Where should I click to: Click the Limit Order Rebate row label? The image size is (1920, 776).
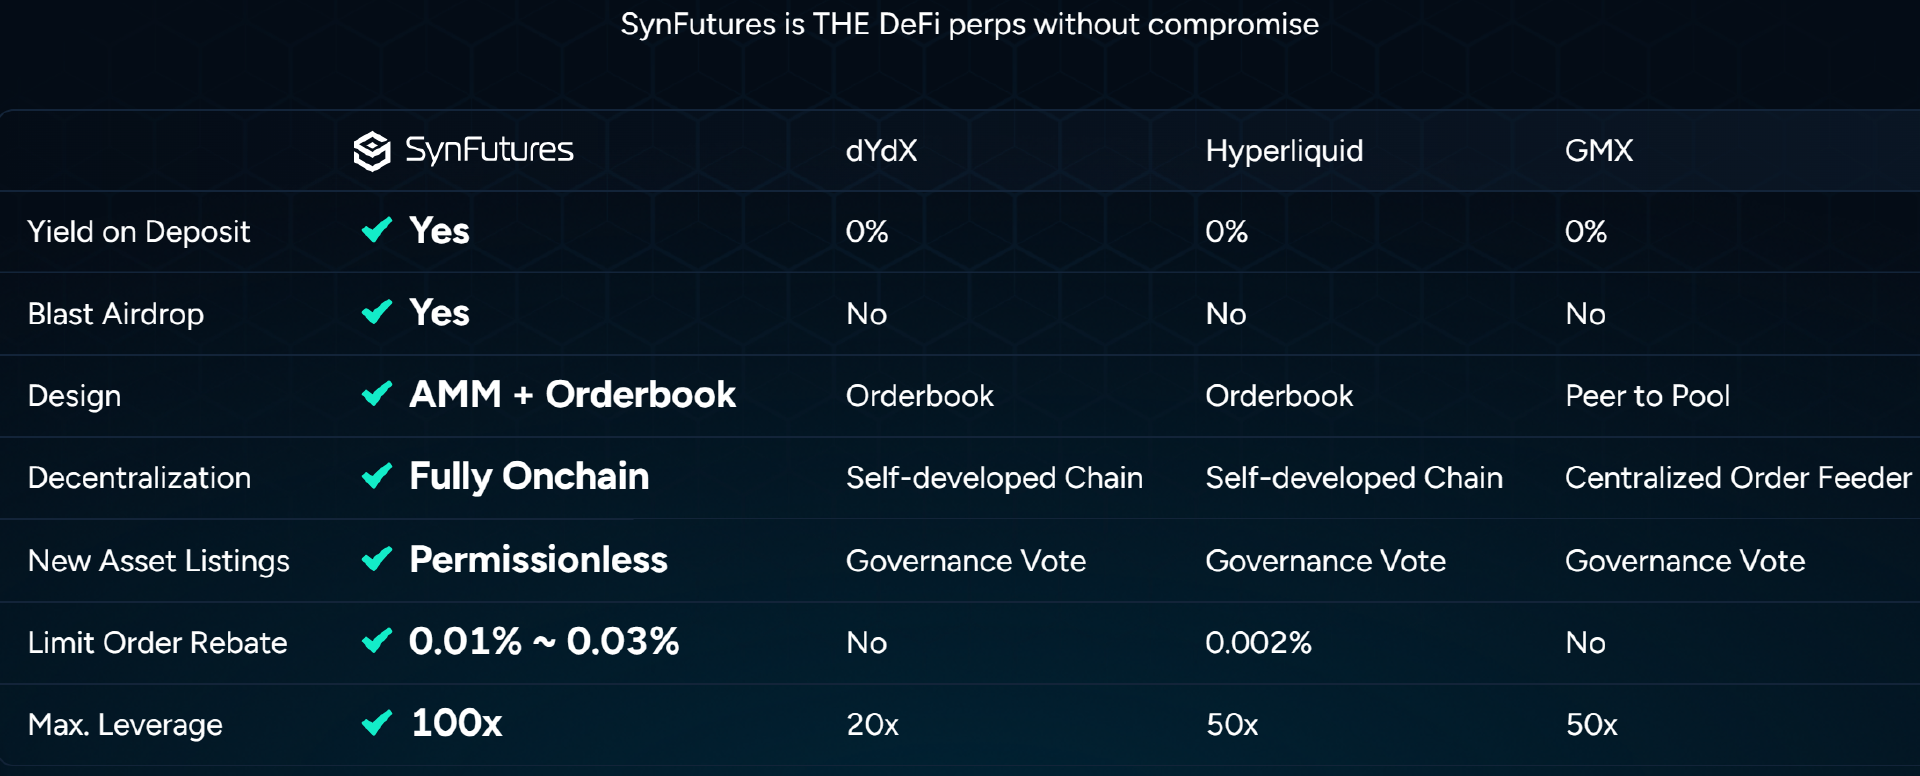157,643
